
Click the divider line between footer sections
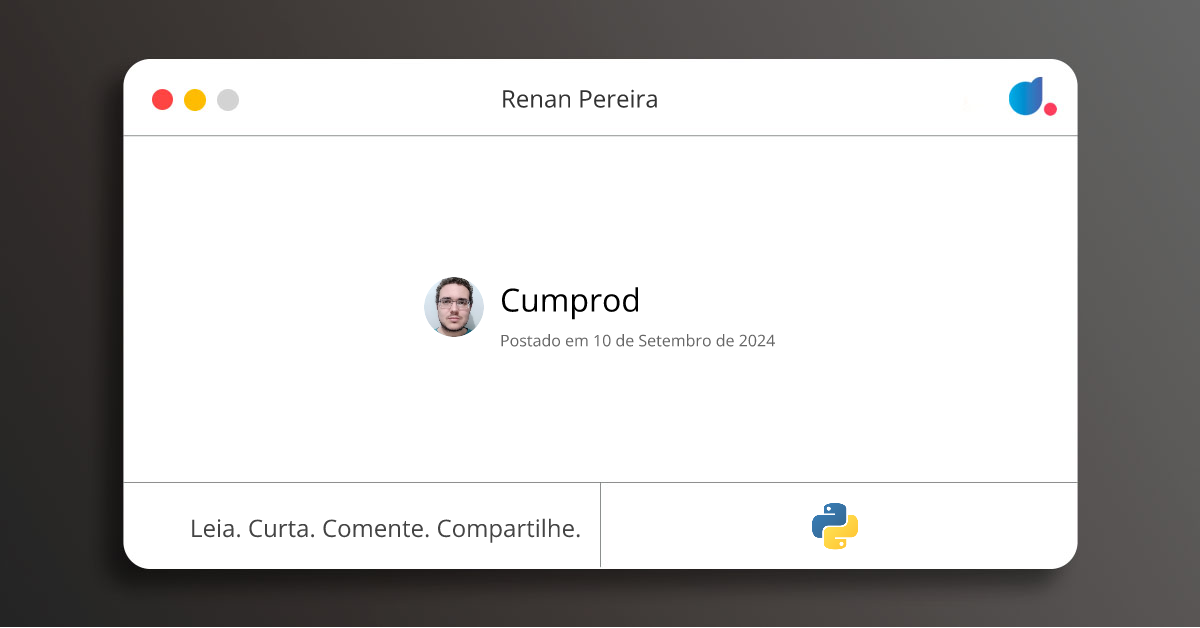coord(601,525)
